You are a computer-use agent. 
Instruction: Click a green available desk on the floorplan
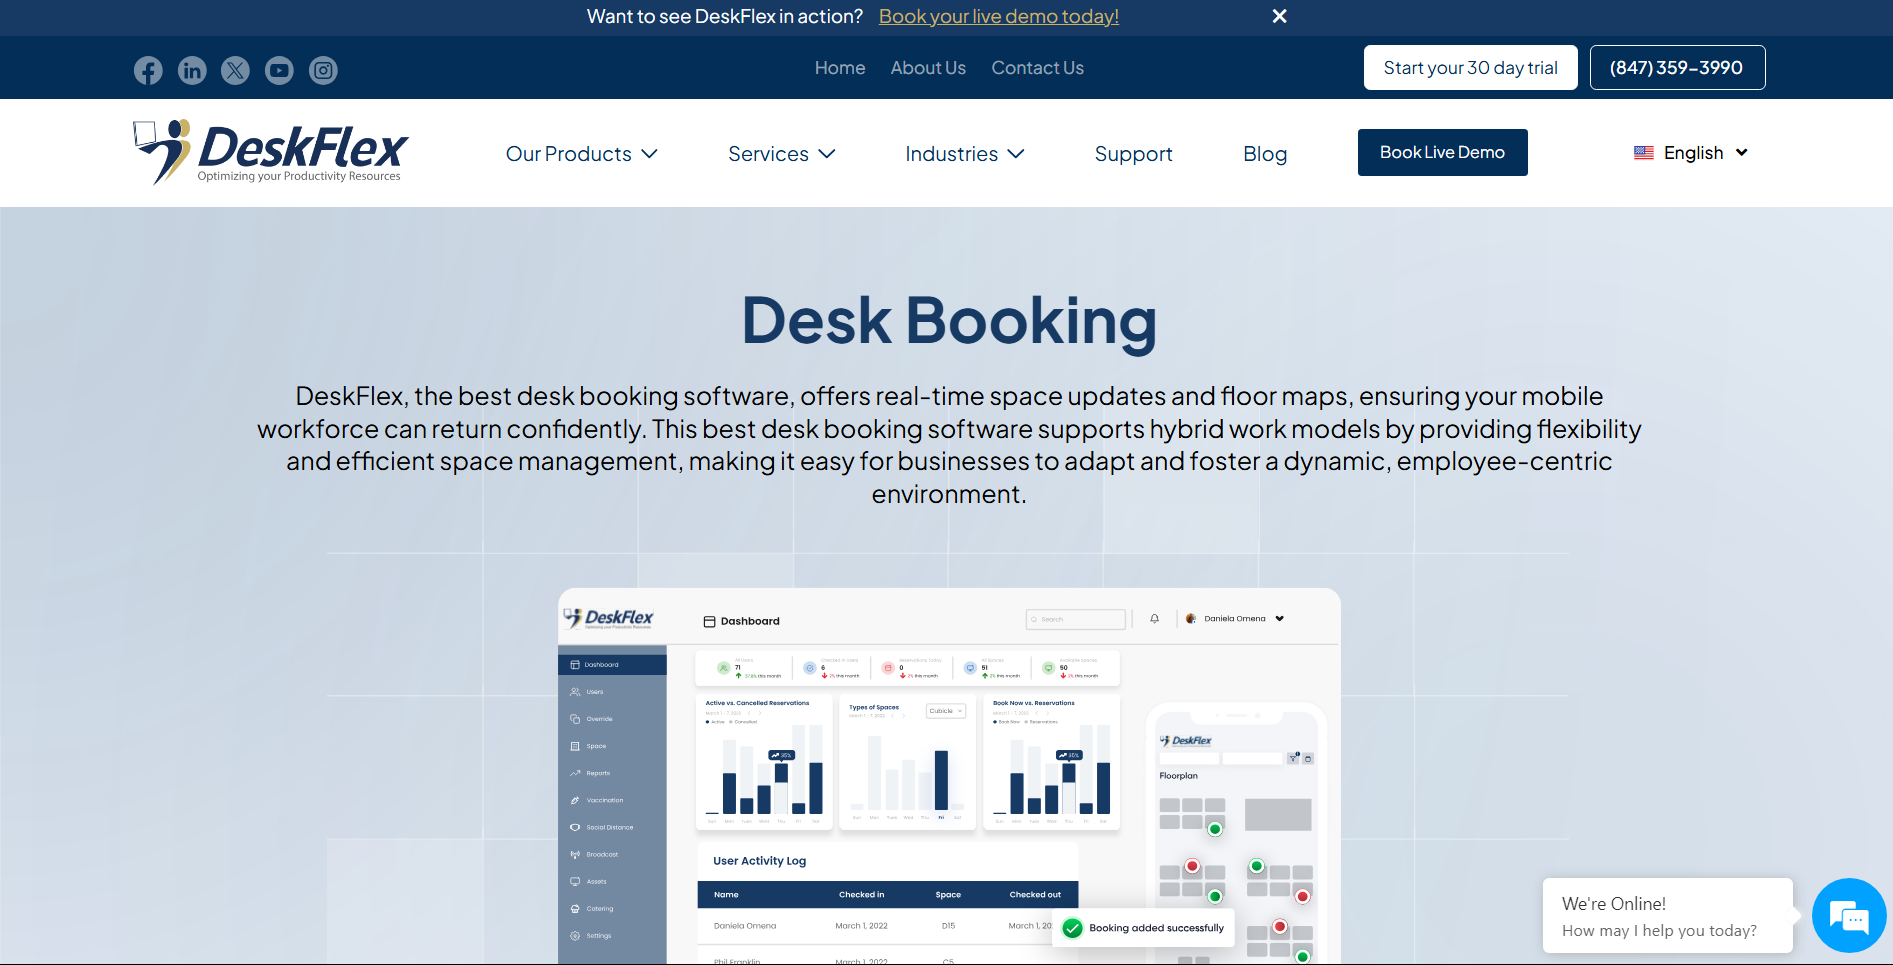click(x=1216, y=829)
